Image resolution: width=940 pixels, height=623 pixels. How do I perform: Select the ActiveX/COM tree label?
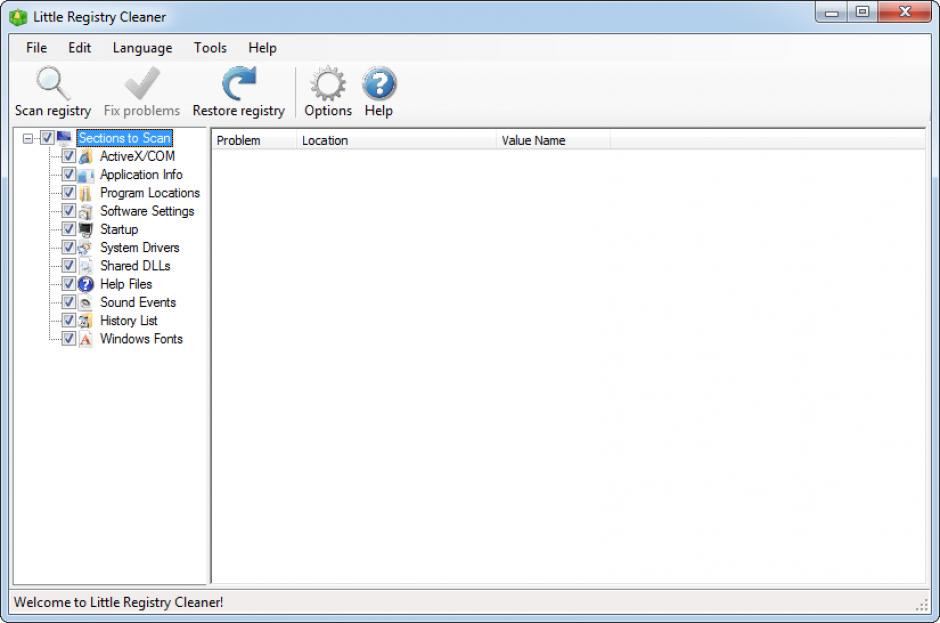click(137, 156)
